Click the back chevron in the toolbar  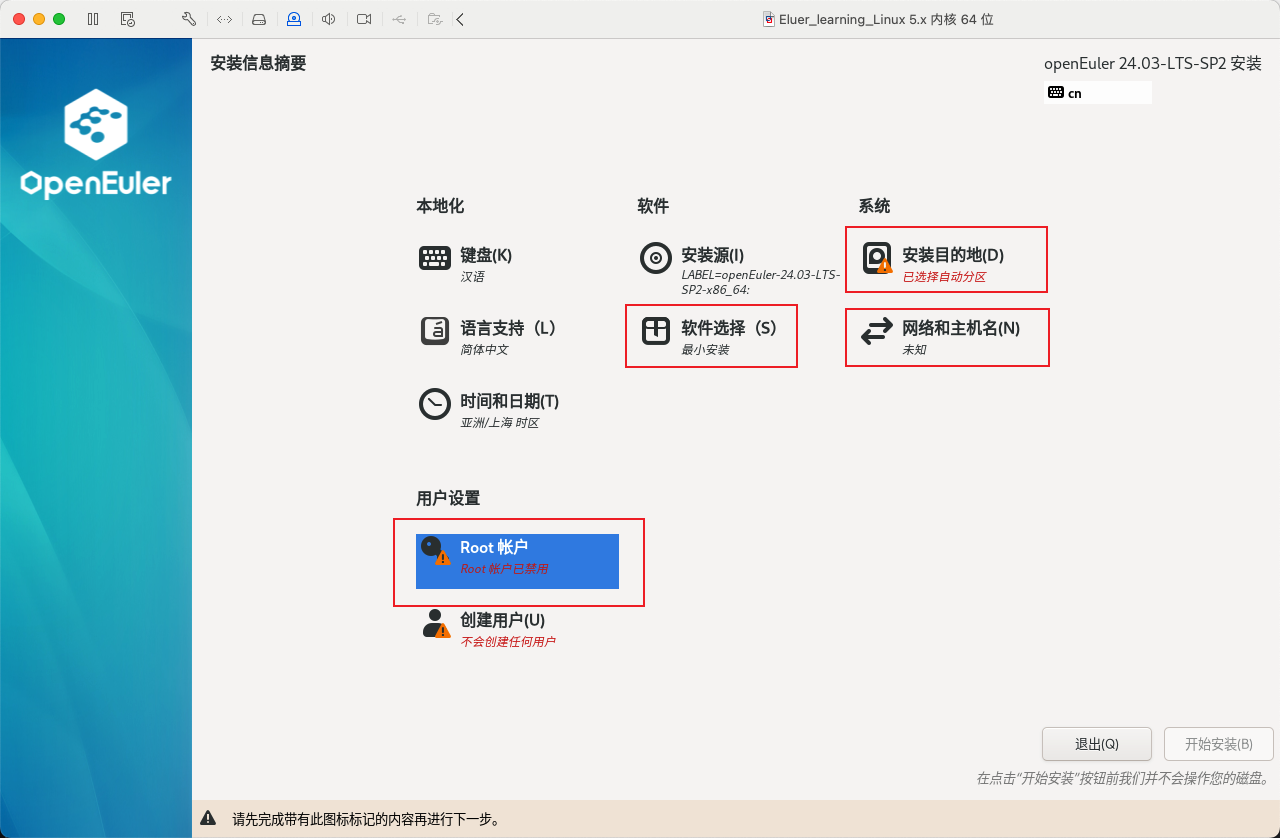tap(459, 18)
